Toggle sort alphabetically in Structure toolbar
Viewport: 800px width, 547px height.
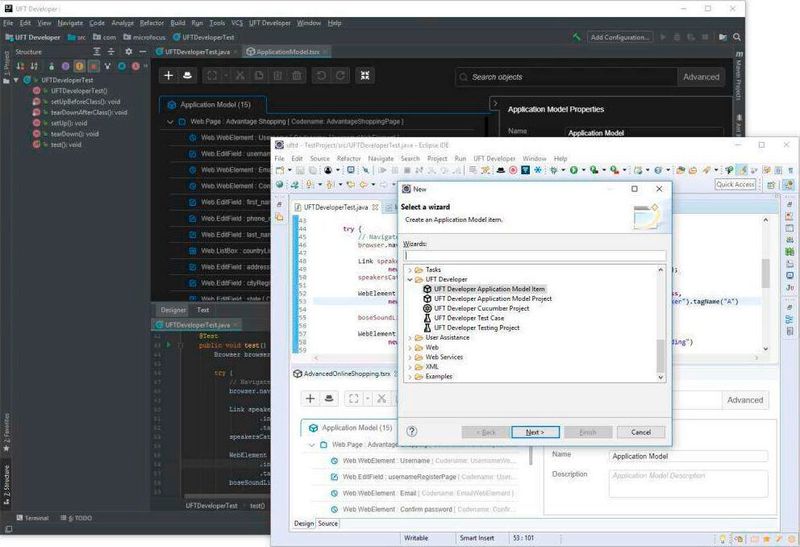[x=34, y=66]
